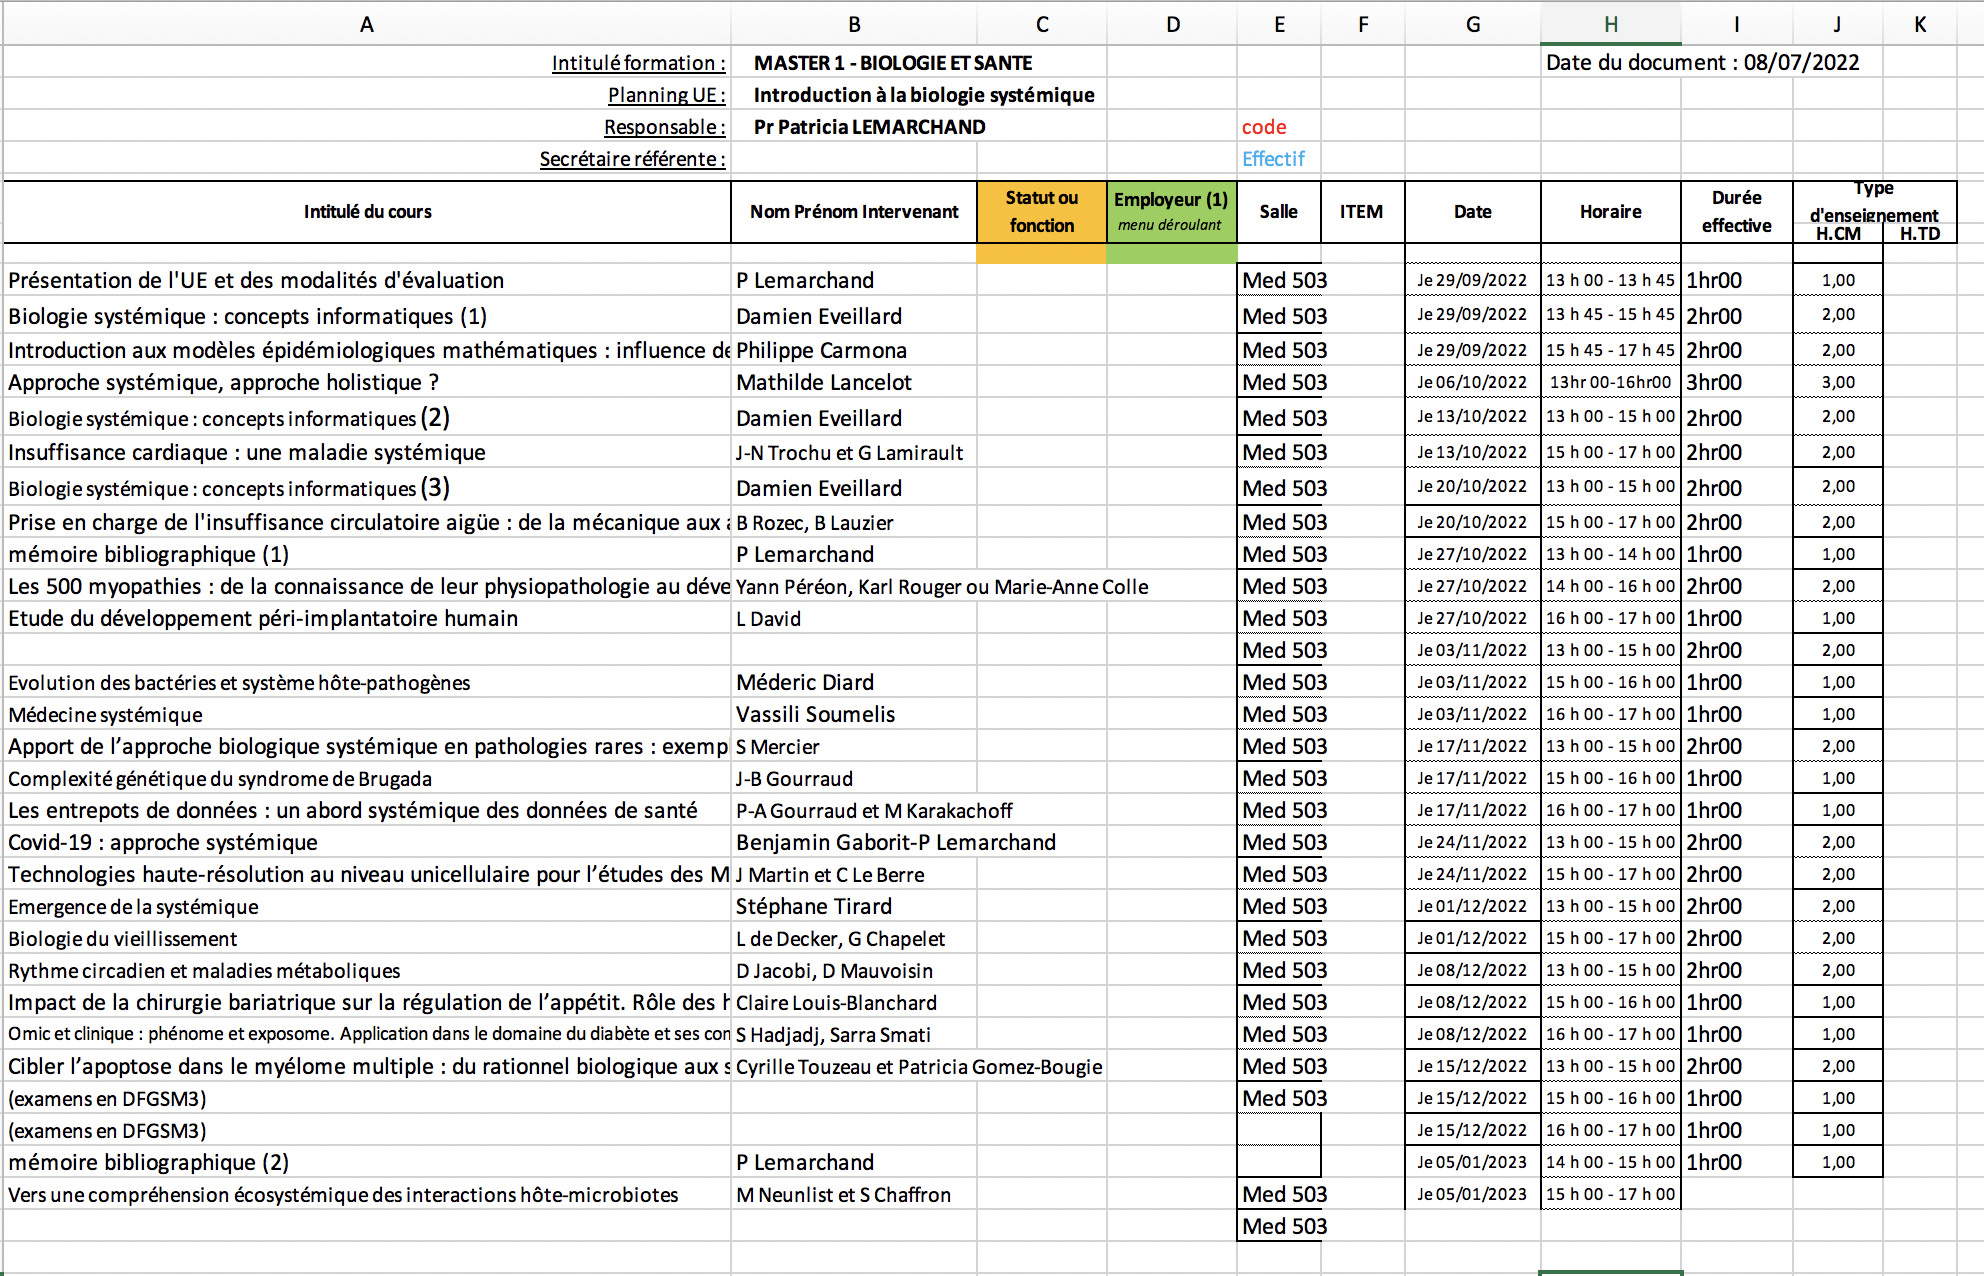
Task: Click the 'H.TD' sub-header cell
Action: 1919,234
